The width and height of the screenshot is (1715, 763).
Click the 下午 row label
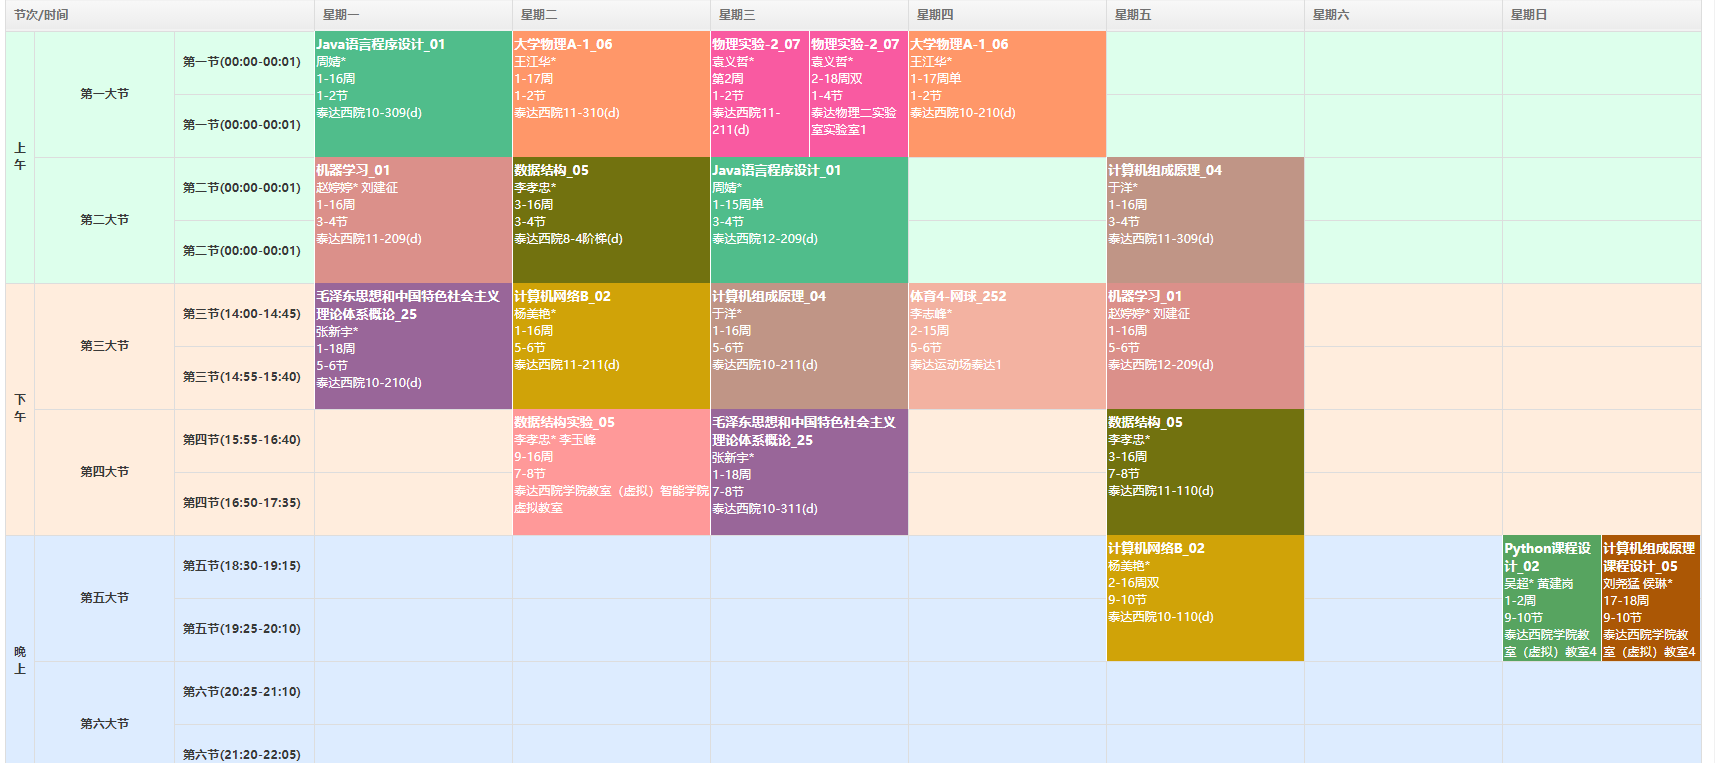click(x=20, y=409)
